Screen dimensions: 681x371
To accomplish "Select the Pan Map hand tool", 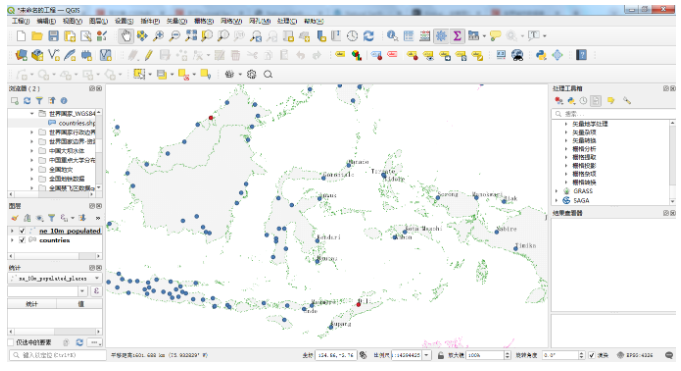I will (126, 36).
